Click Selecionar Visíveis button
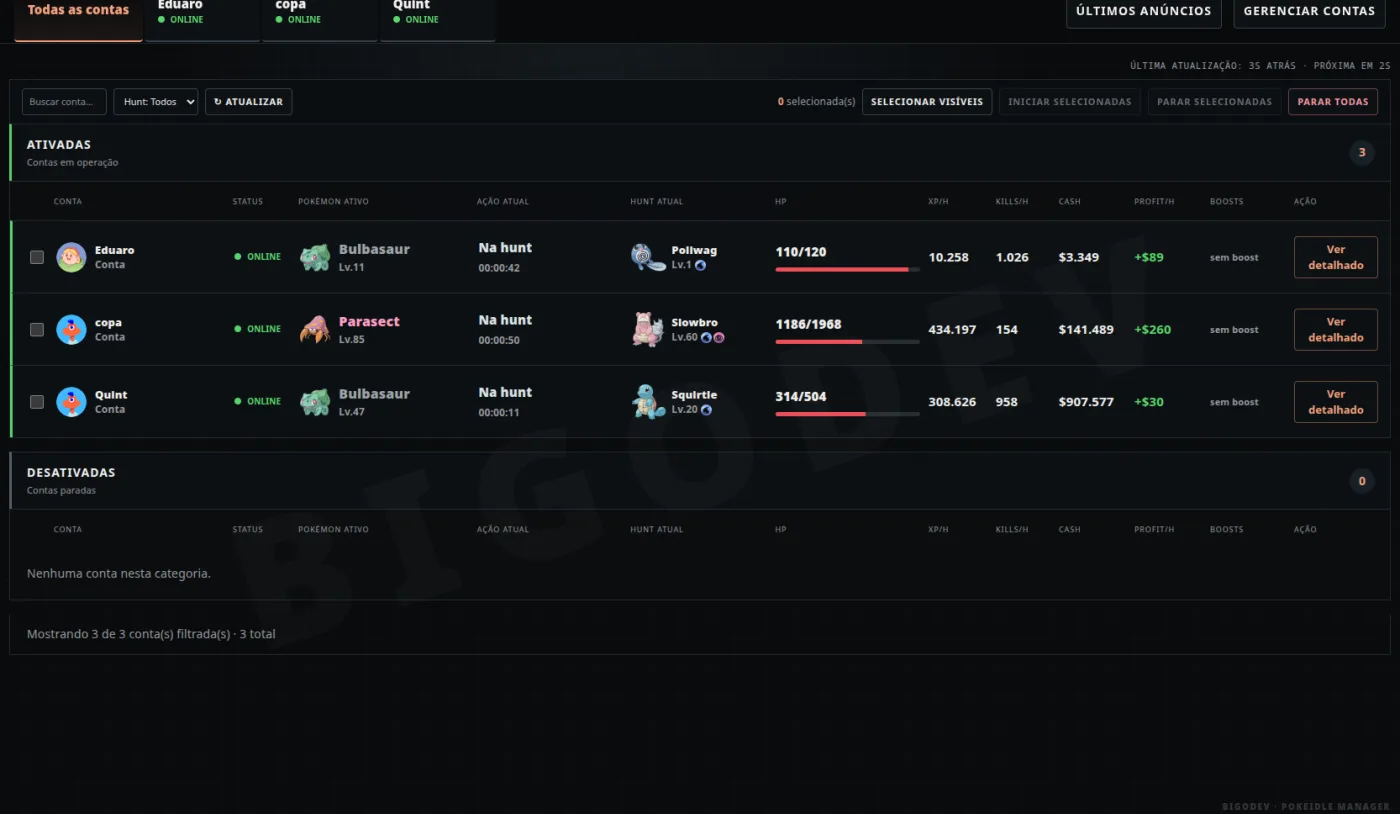 (x=927, y=101)
